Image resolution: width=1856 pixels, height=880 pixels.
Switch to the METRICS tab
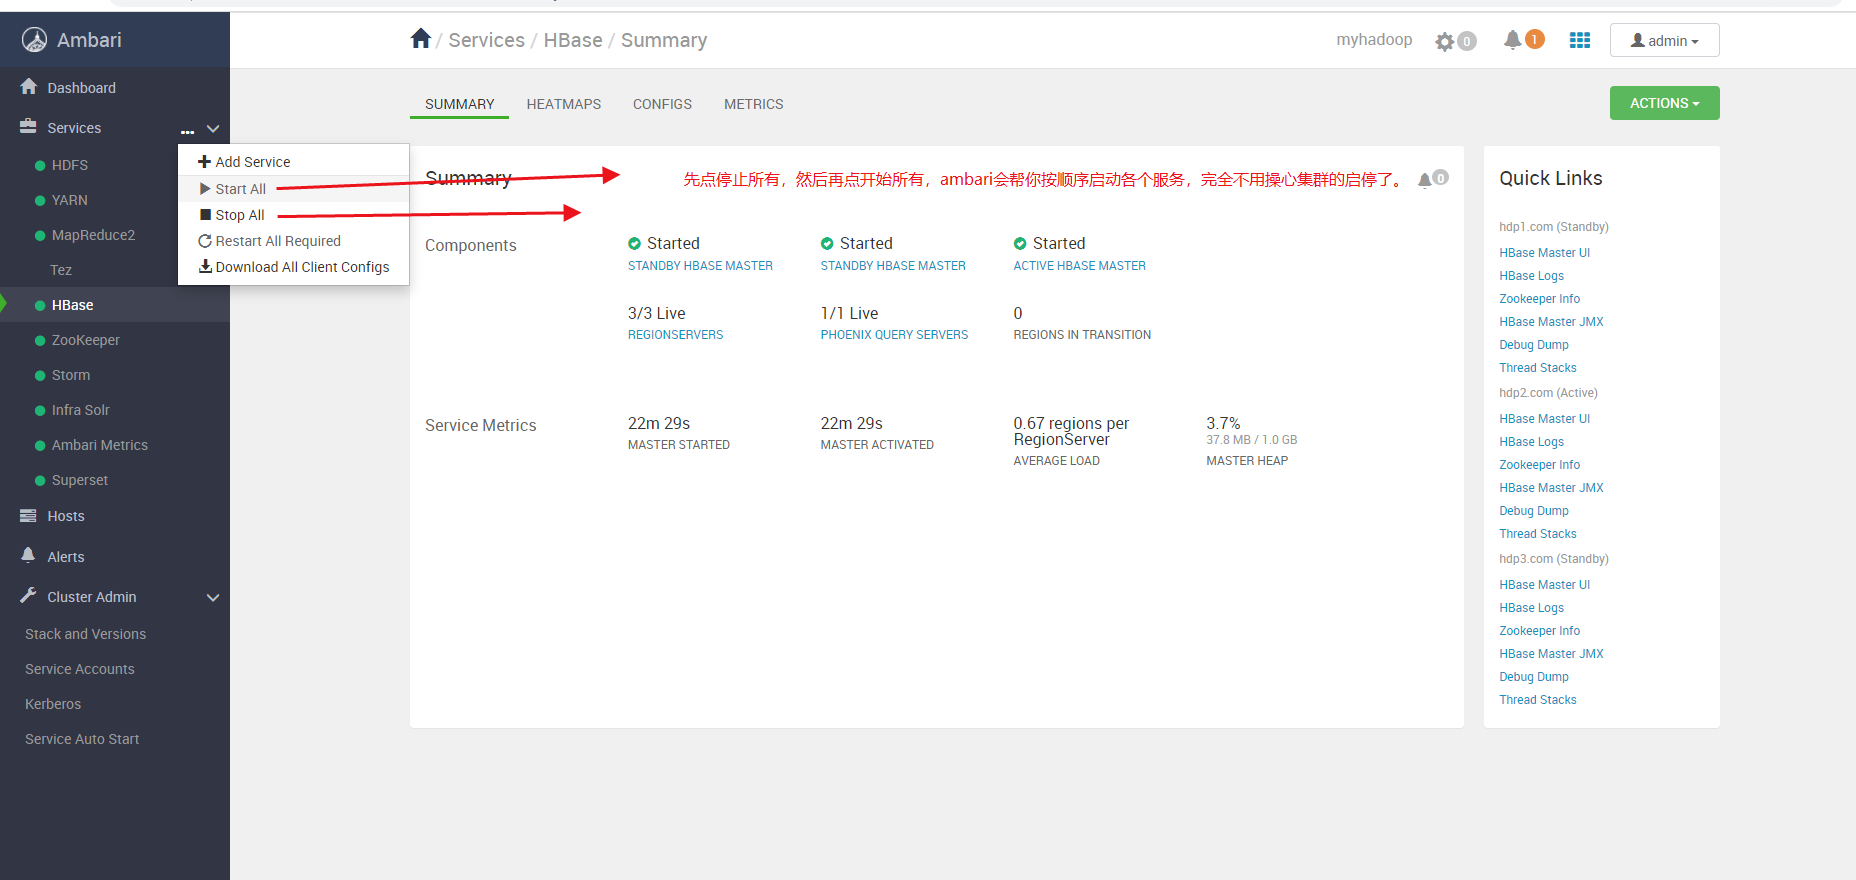[x=754, y=104]
